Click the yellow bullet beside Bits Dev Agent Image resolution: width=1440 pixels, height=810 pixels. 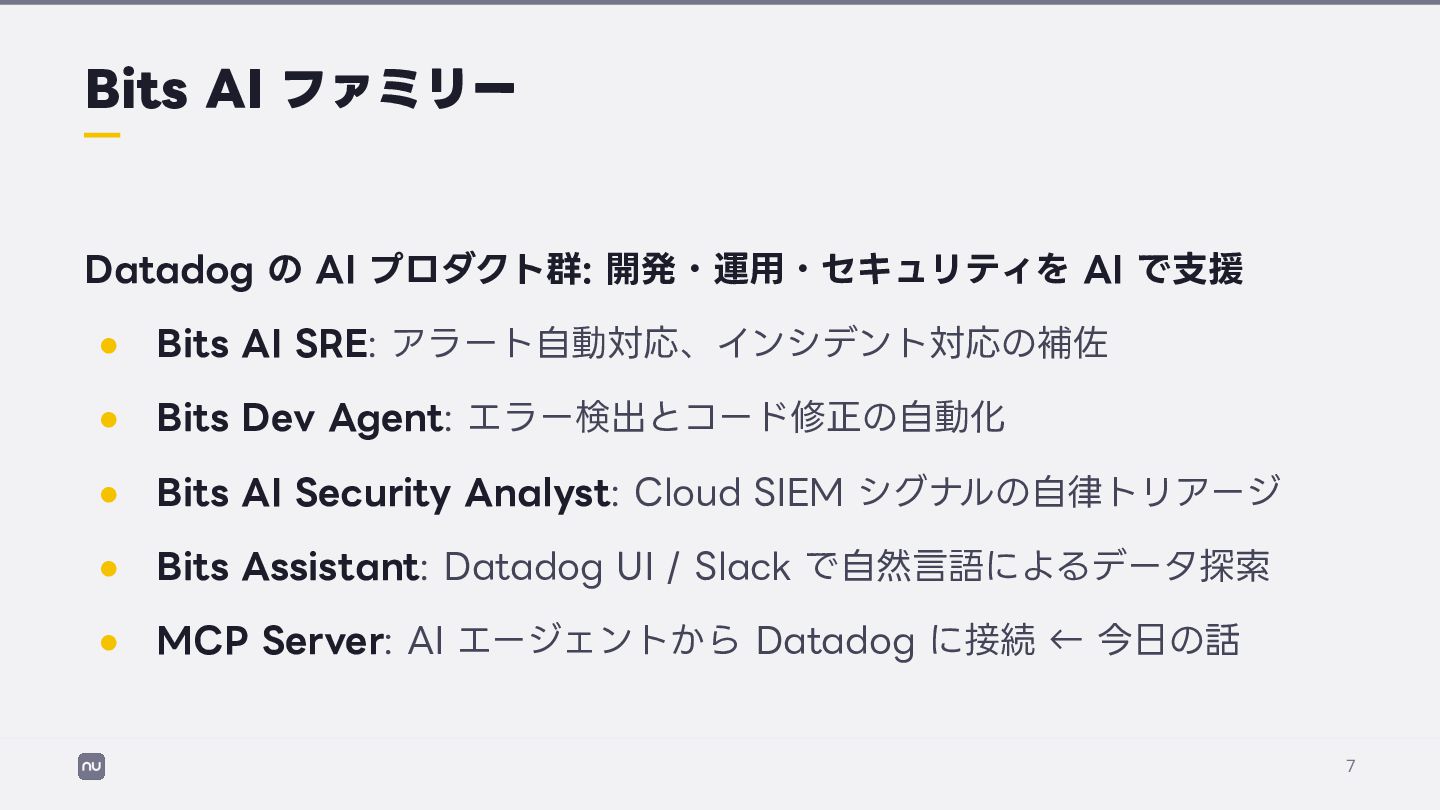(109, 419)
